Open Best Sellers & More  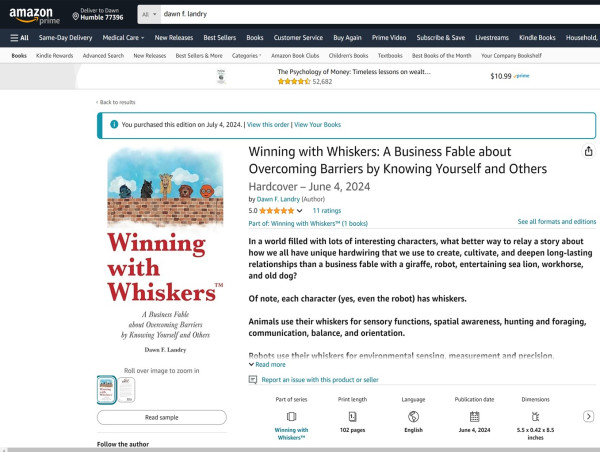click(x=199, y=55)
